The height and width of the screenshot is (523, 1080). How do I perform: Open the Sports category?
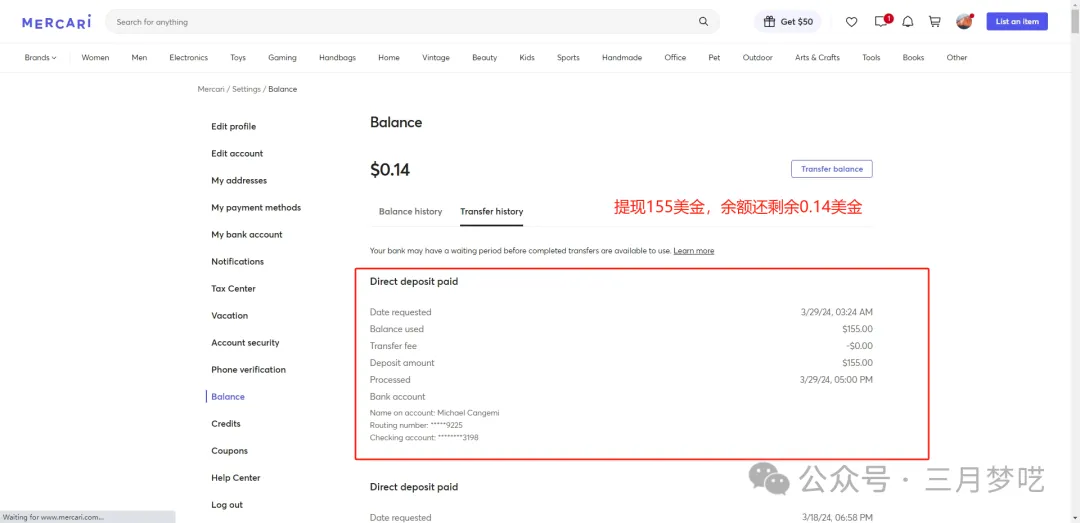(568, 58)
